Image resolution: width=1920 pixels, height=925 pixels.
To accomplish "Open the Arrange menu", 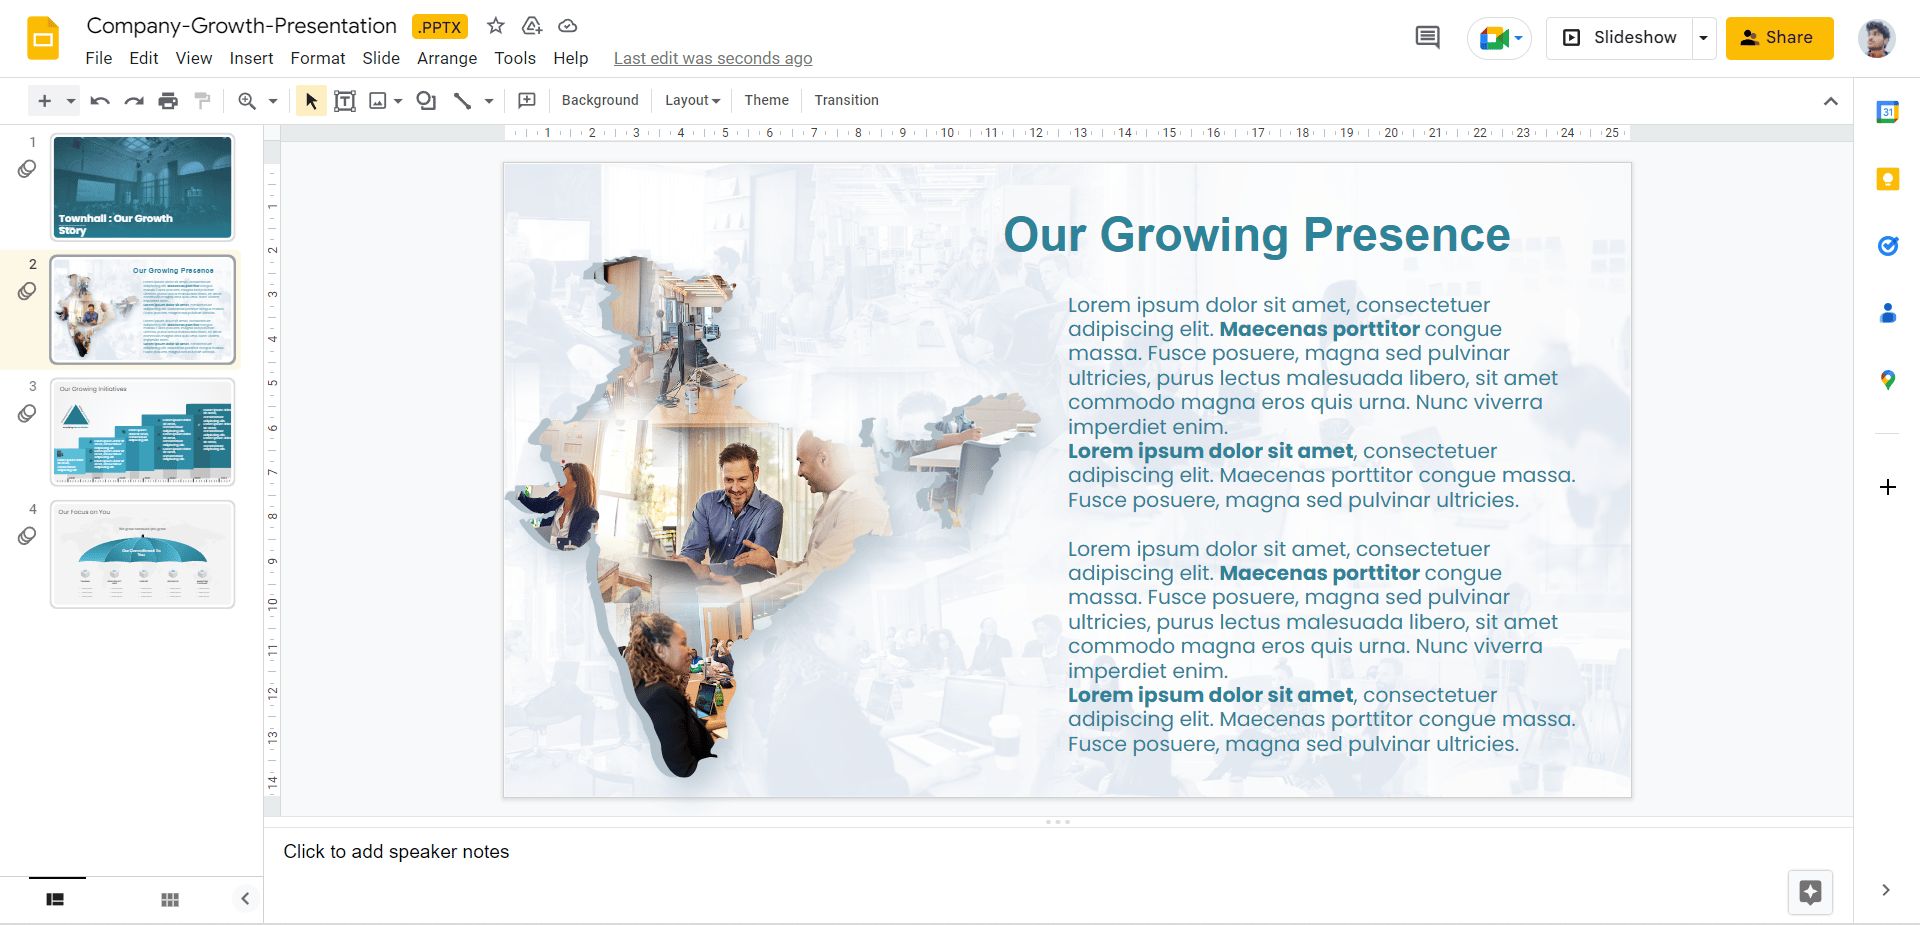I will (x=447, y=58).
